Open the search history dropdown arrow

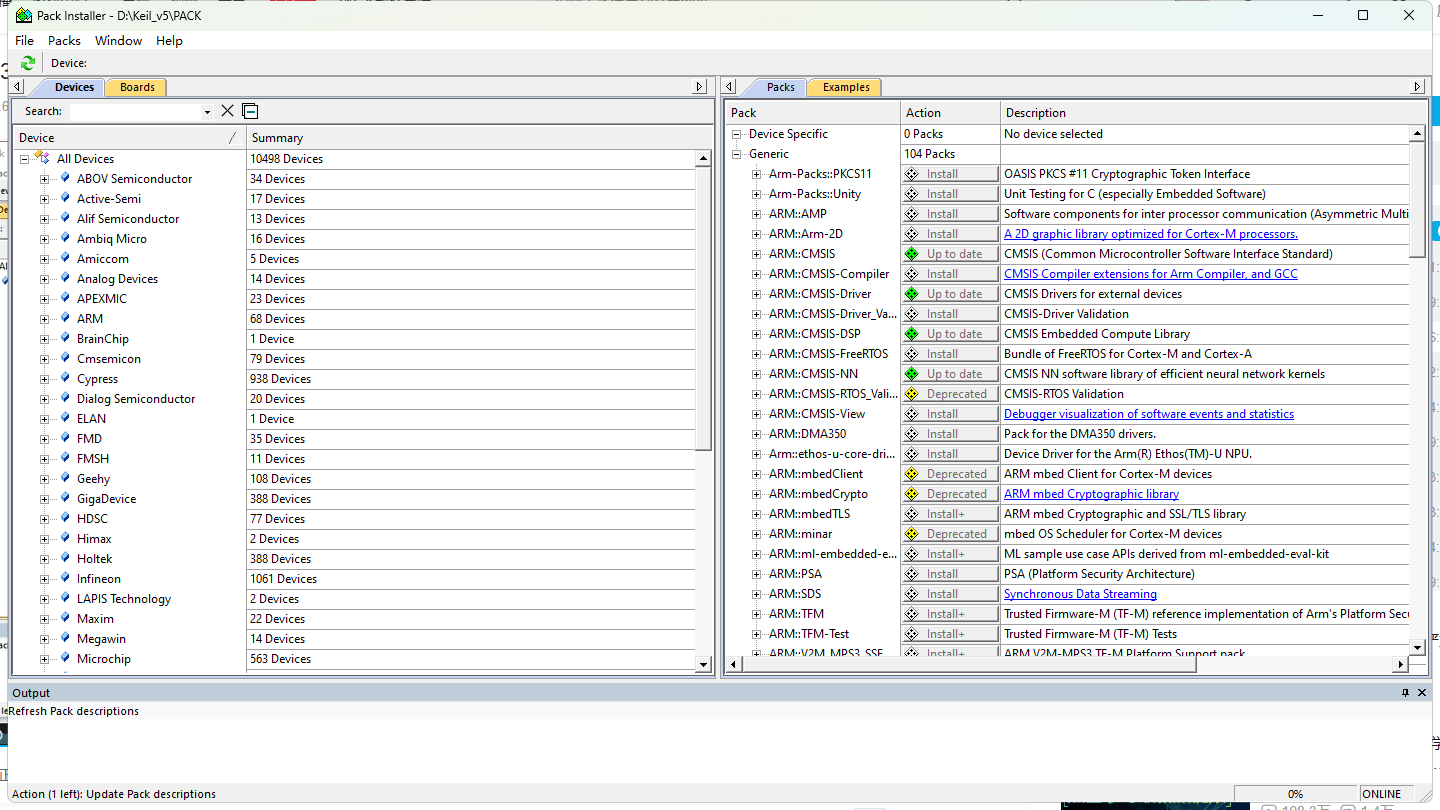(x=207, y=112)
